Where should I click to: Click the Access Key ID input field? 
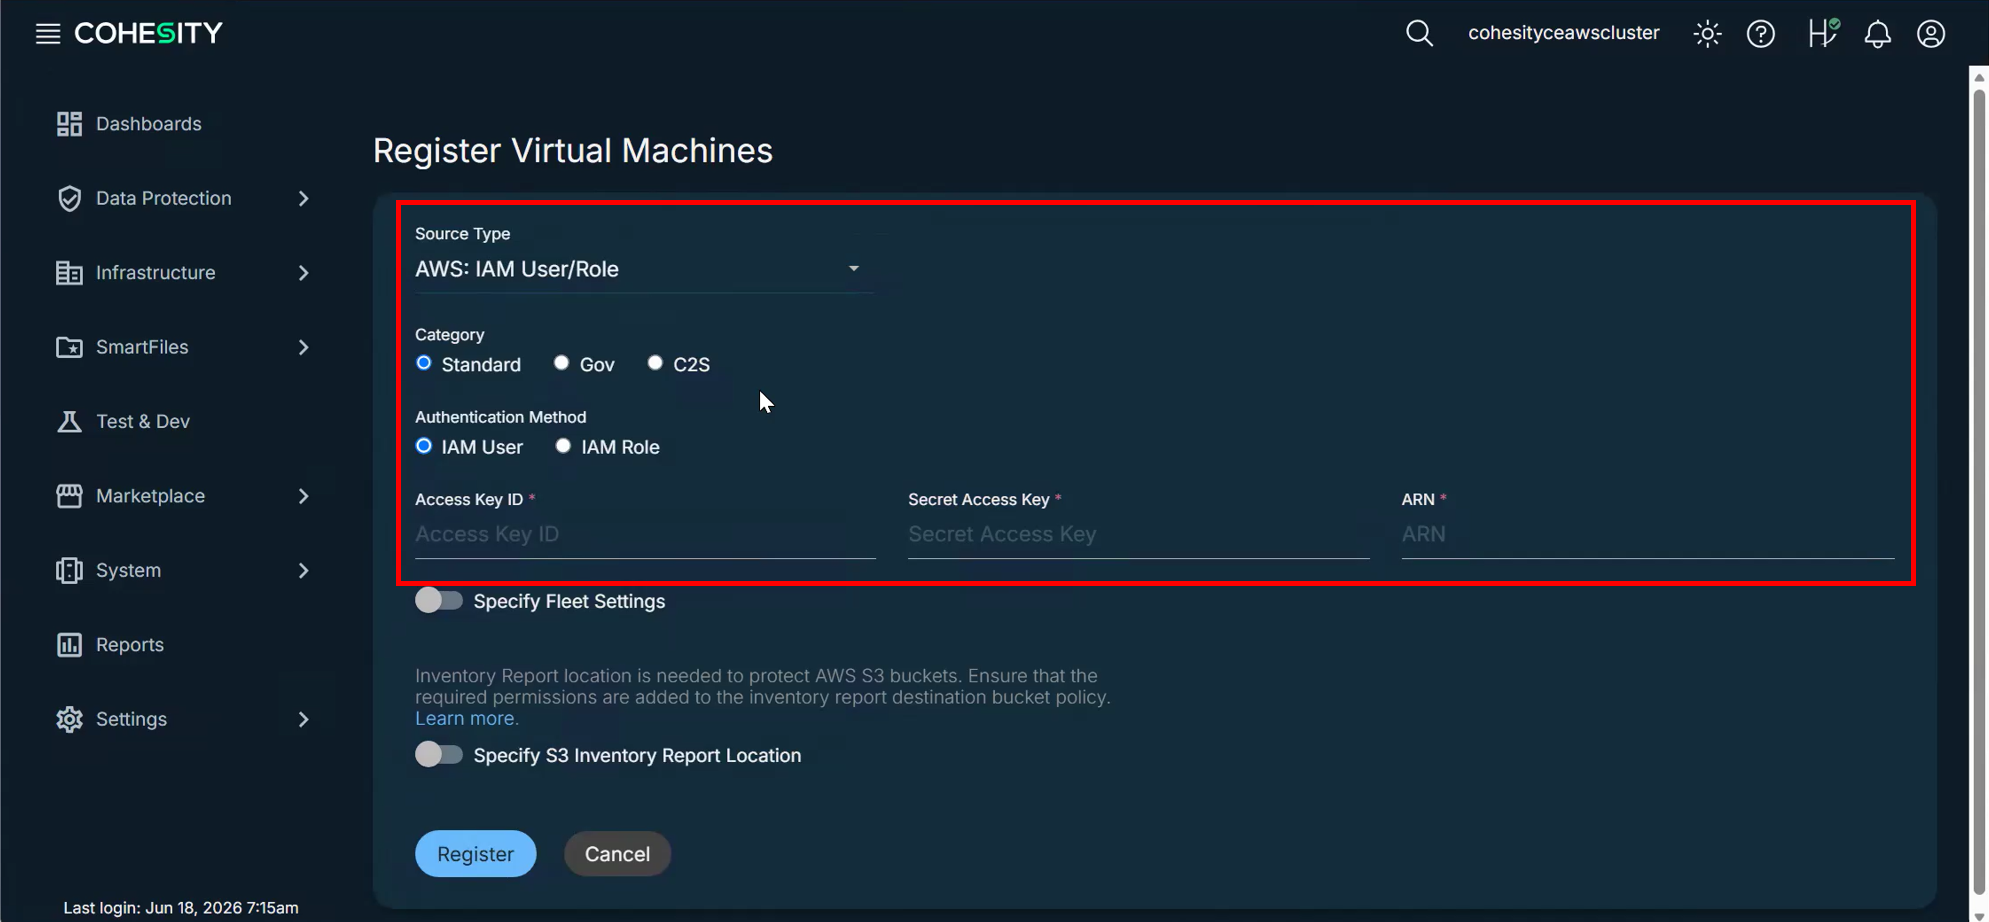tap(645, 535)
